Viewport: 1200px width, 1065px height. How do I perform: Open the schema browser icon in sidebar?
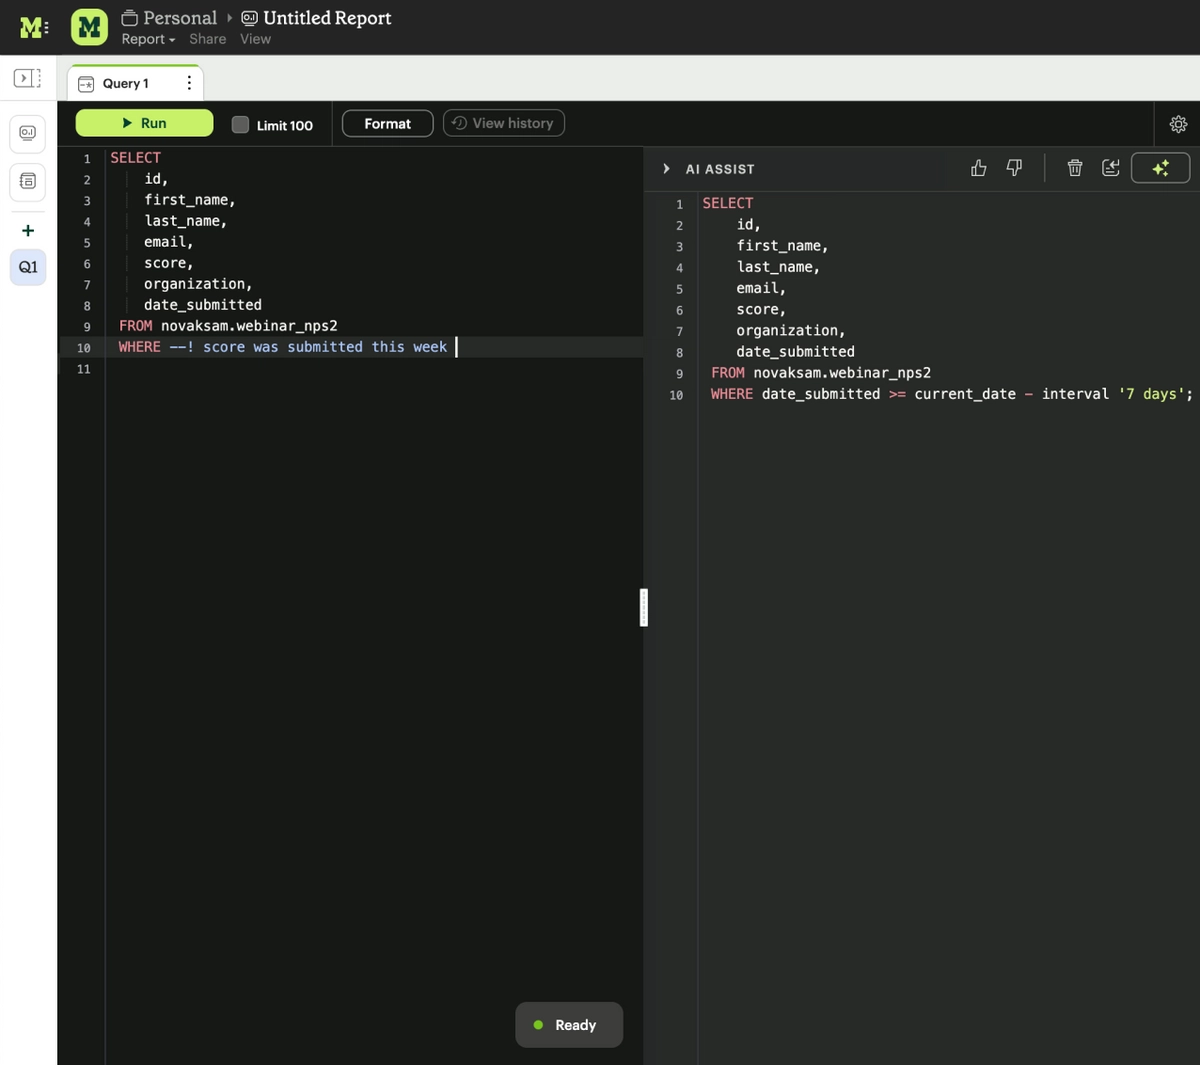pyautogui.click(x=27, y=182)
